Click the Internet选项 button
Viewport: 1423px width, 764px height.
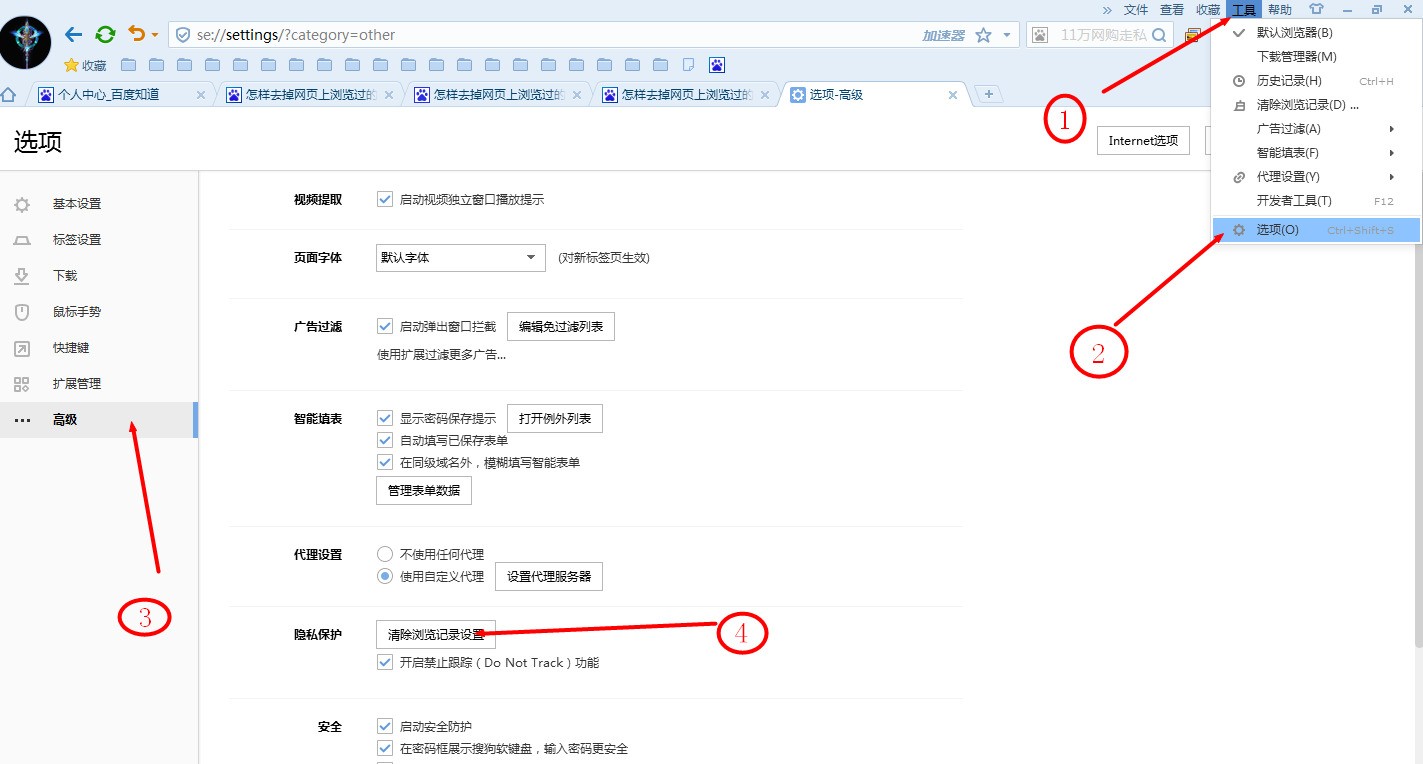point(1142,140)
